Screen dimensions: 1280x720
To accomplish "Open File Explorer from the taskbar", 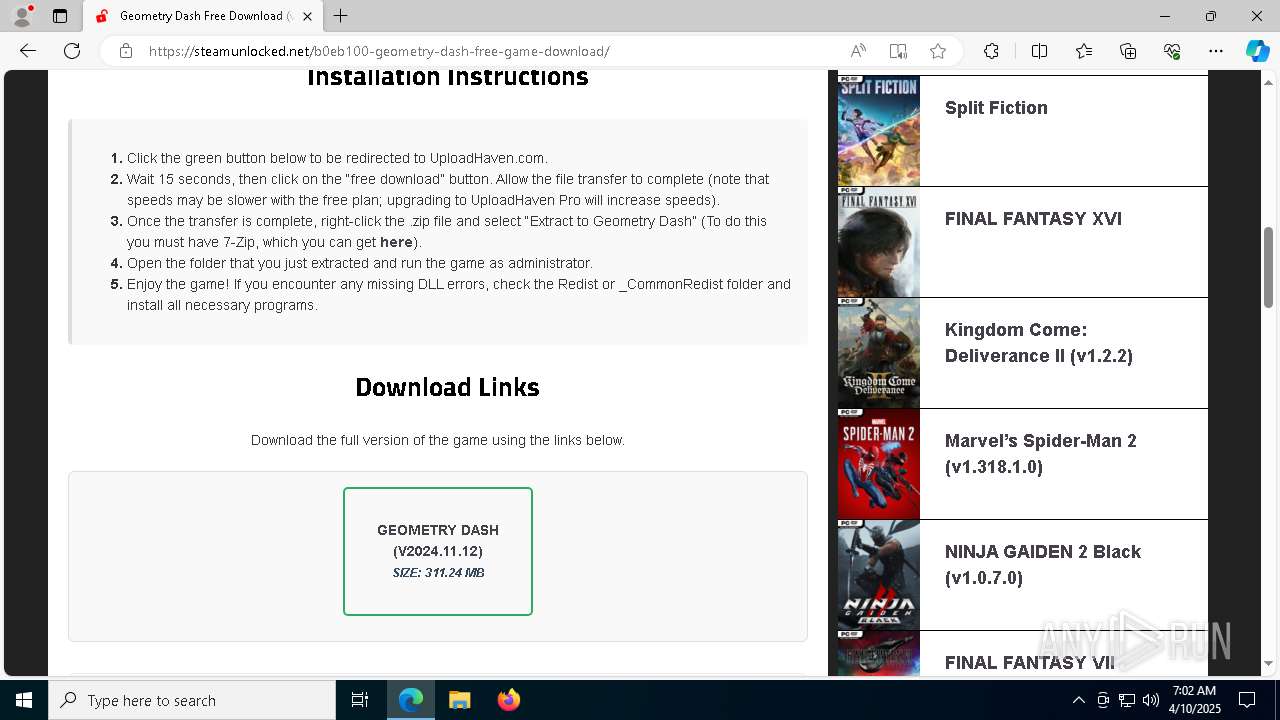I will click(x=459, y=700).
